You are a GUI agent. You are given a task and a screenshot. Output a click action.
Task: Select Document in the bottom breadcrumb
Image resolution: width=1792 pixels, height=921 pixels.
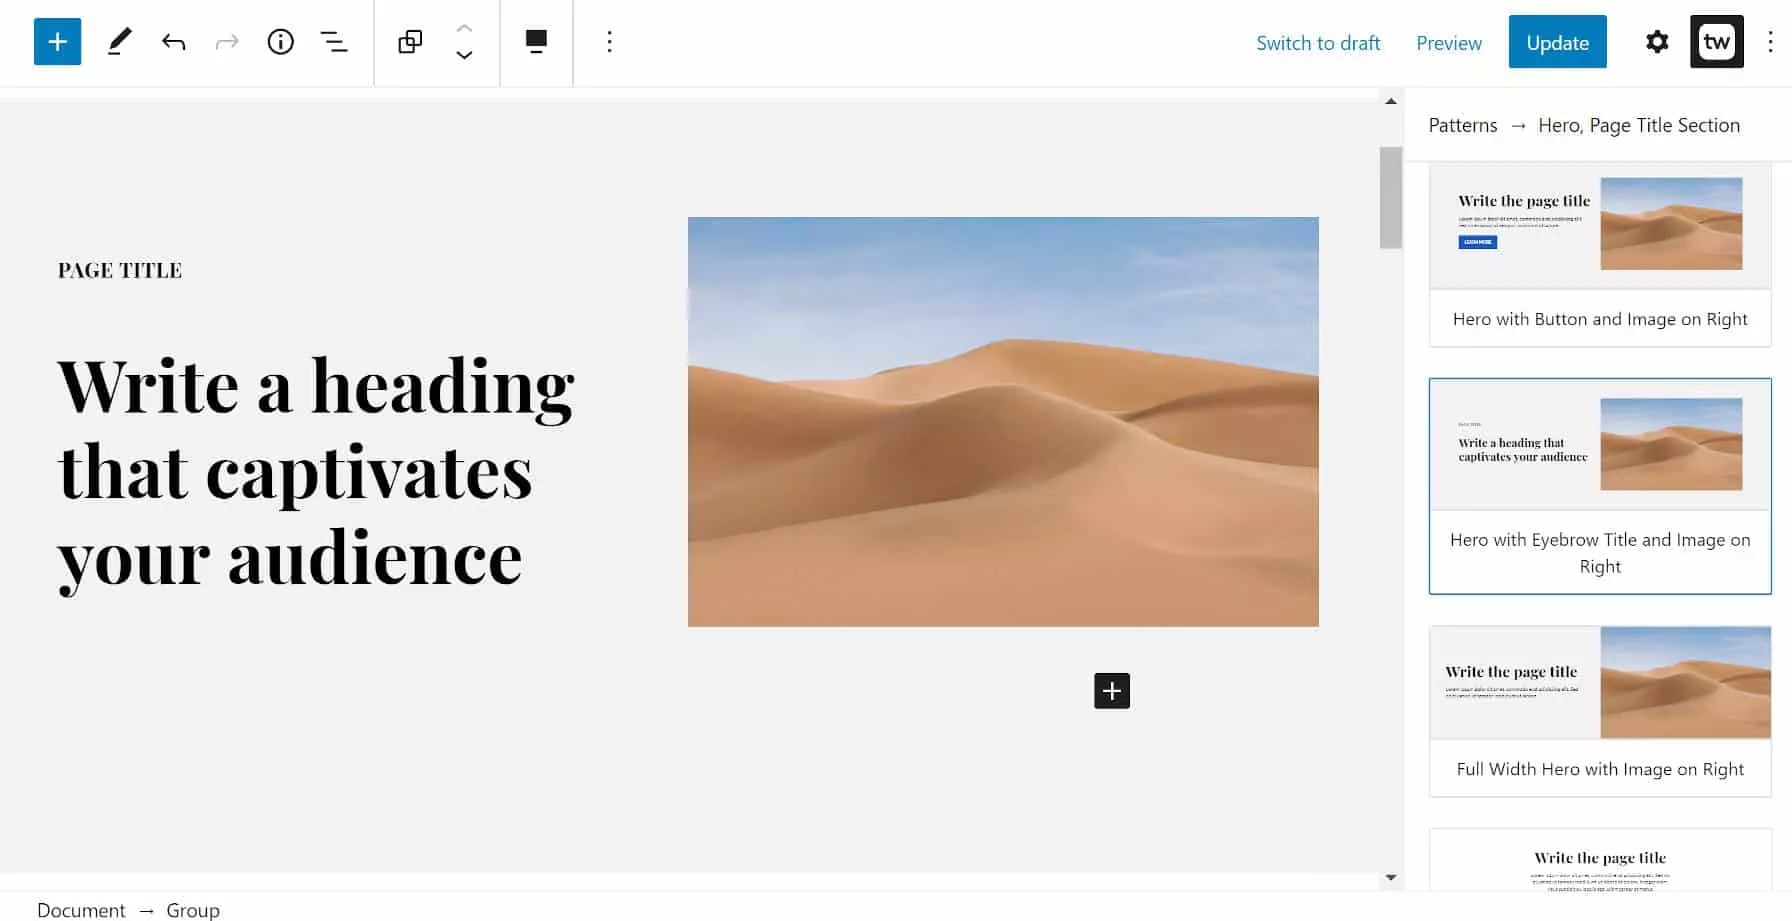pyautogui.click(x=81, y=910)
